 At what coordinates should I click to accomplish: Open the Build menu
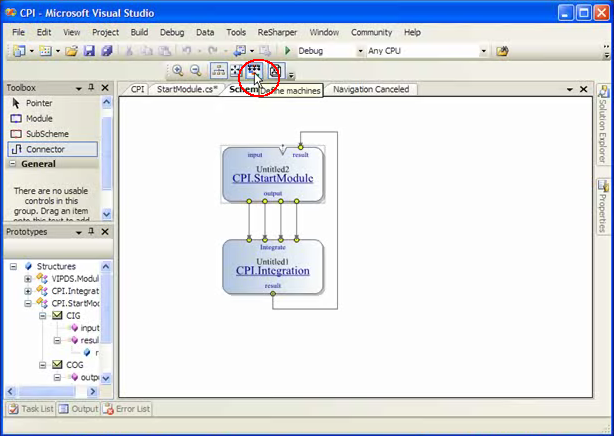pos(139,33)
